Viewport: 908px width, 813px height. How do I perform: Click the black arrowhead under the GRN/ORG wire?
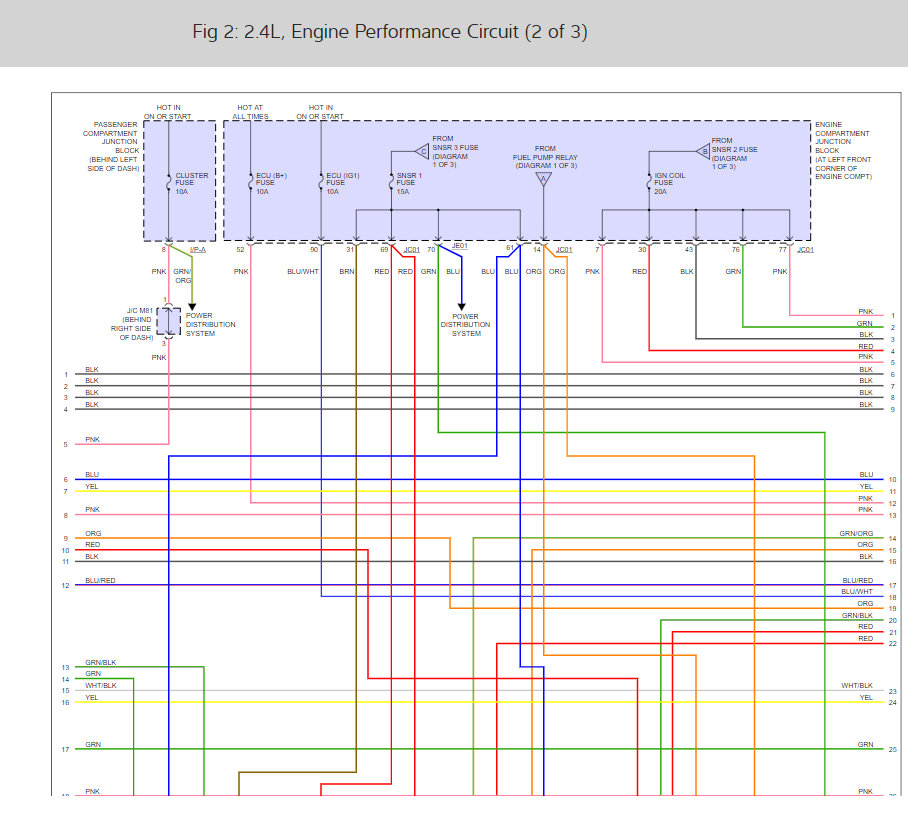[192, 307]
